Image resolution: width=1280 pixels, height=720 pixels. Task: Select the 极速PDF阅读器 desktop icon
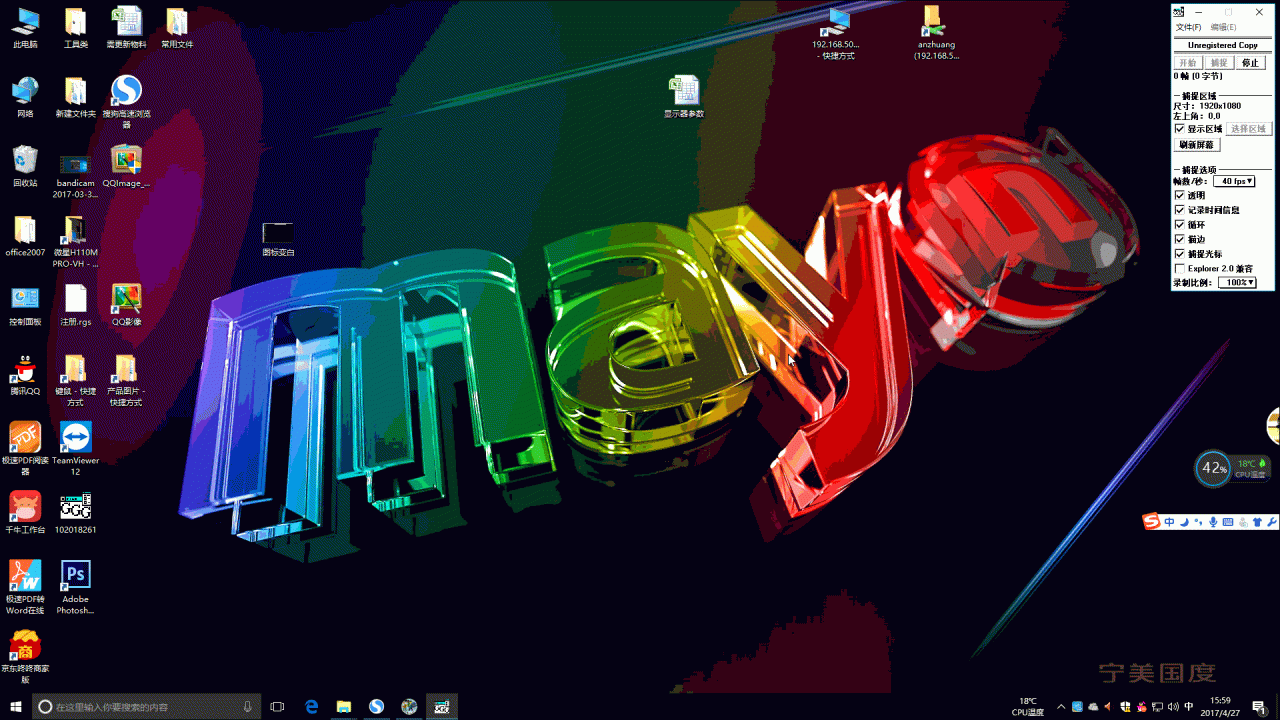coord(25,448)
